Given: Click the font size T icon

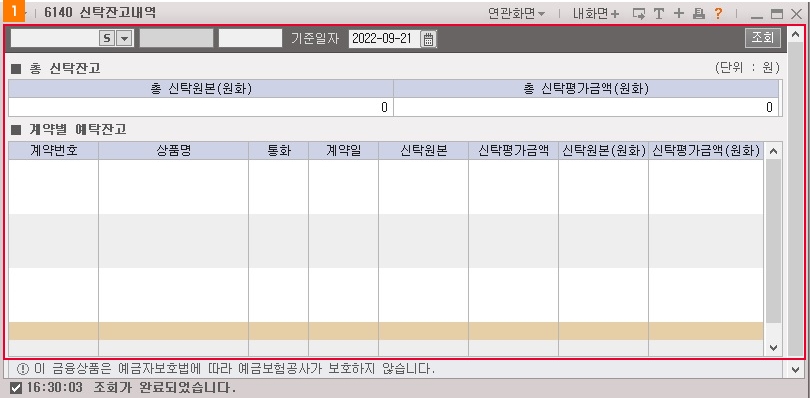Looking at the screenshot, I should [x=659, y=14].
